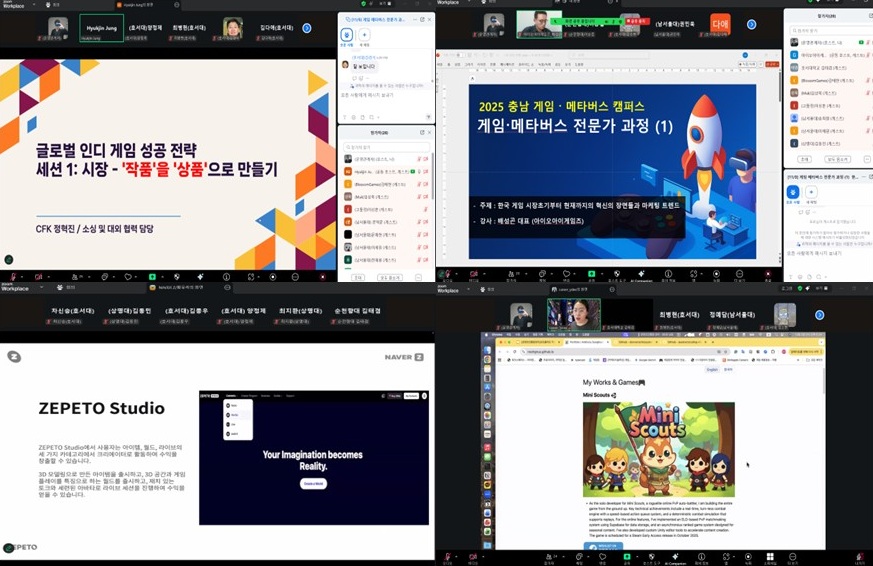Click mute all button under rocket slide meeting participants
Screen dimensions: 873x566
point(837,159)
